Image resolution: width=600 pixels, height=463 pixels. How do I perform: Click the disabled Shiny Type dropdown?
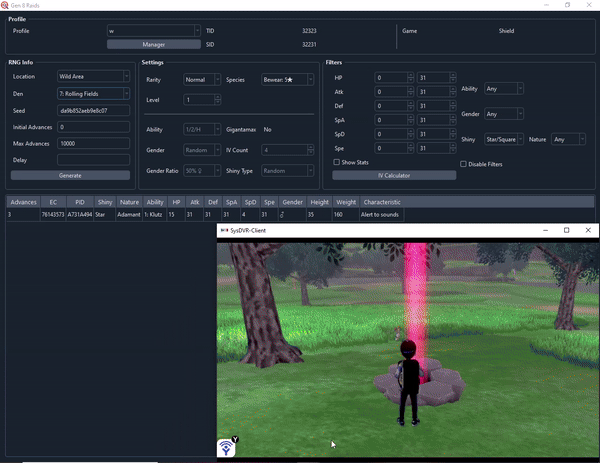tap(287, 171)
